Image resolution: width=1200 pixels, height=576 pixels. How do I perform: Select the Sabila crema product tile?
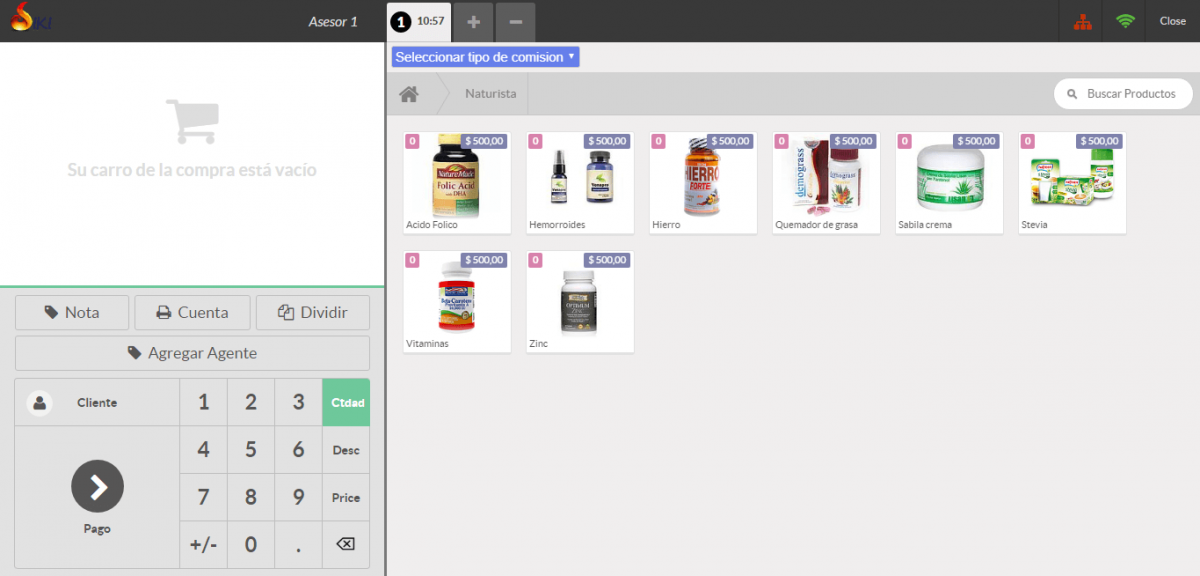click(949, 182)
